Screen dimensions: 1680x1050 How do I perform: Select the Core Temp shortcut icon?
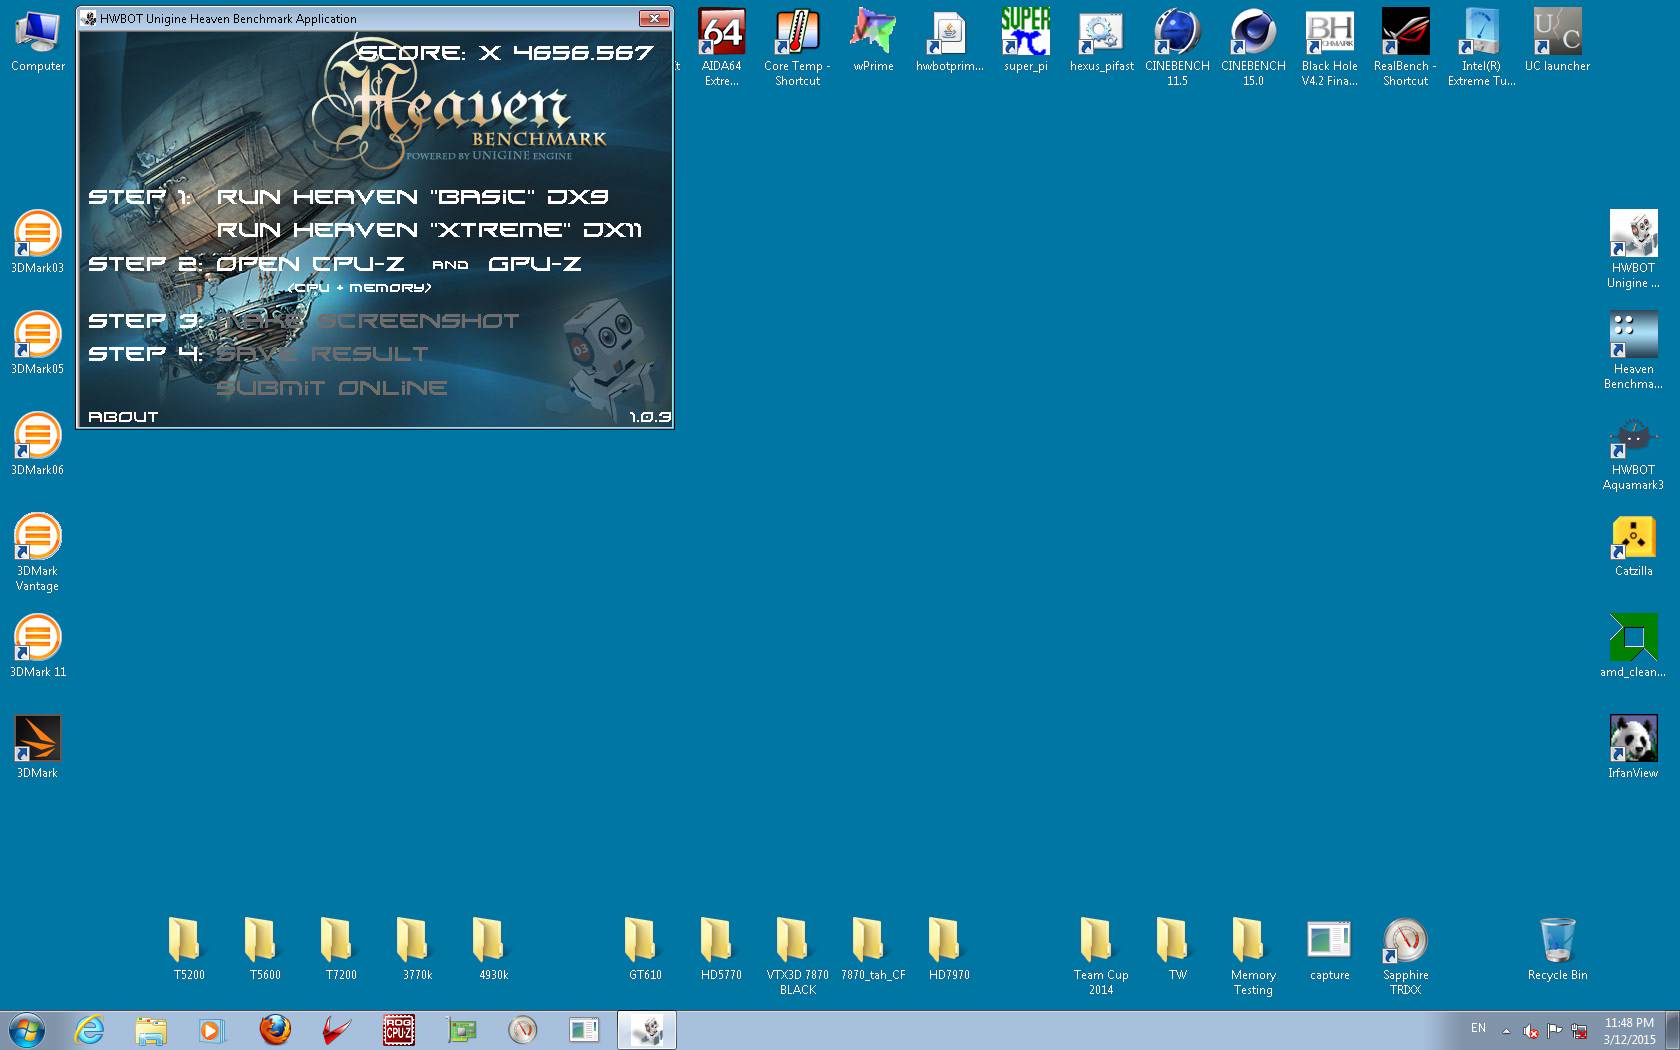(x=798, y=48)
